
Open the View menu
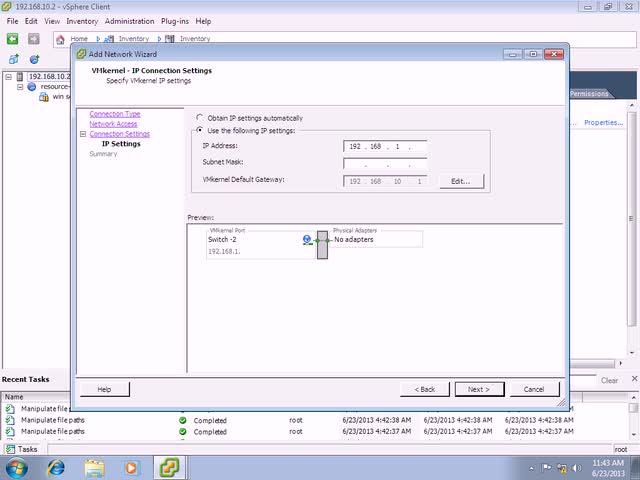(52, 21)
